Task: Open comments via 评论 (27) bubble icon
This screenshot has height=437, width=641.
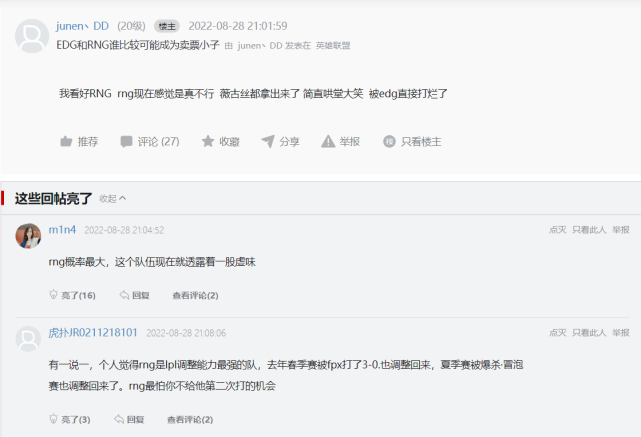Action: (x=126, y=141)
